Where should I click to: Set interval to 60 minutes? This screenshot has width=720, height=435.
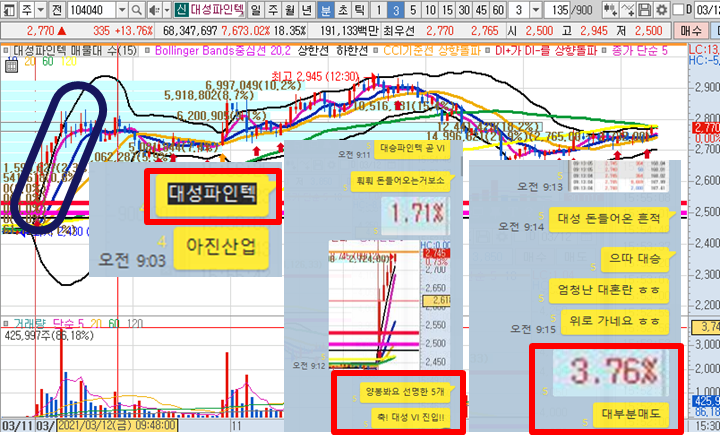[x=498, y=10]
